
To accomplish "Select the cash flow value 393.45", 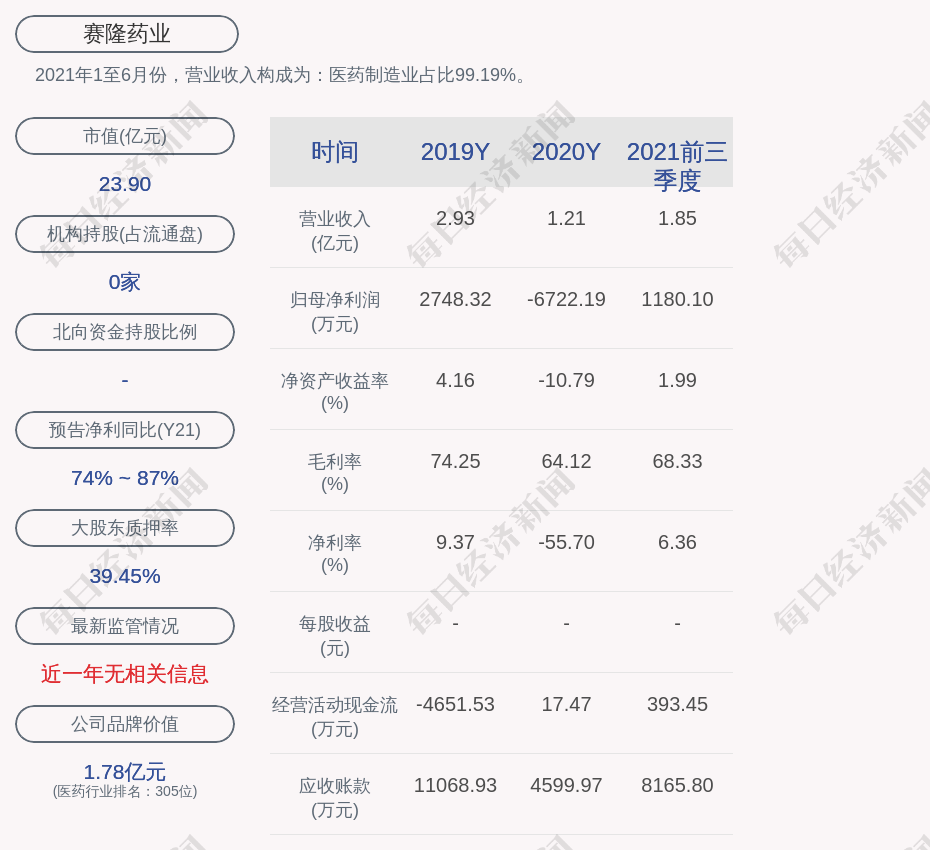I will click(x=677, y=704).
